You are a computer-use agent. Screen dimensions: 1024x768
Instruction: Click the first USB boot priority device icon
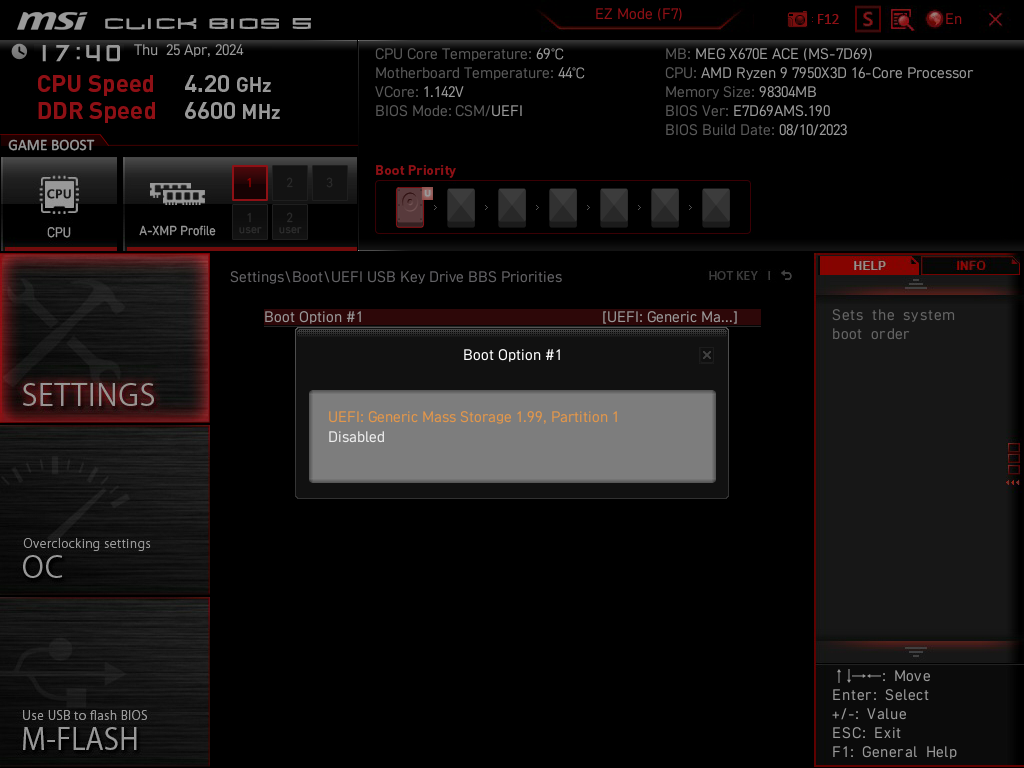point(410,207)
